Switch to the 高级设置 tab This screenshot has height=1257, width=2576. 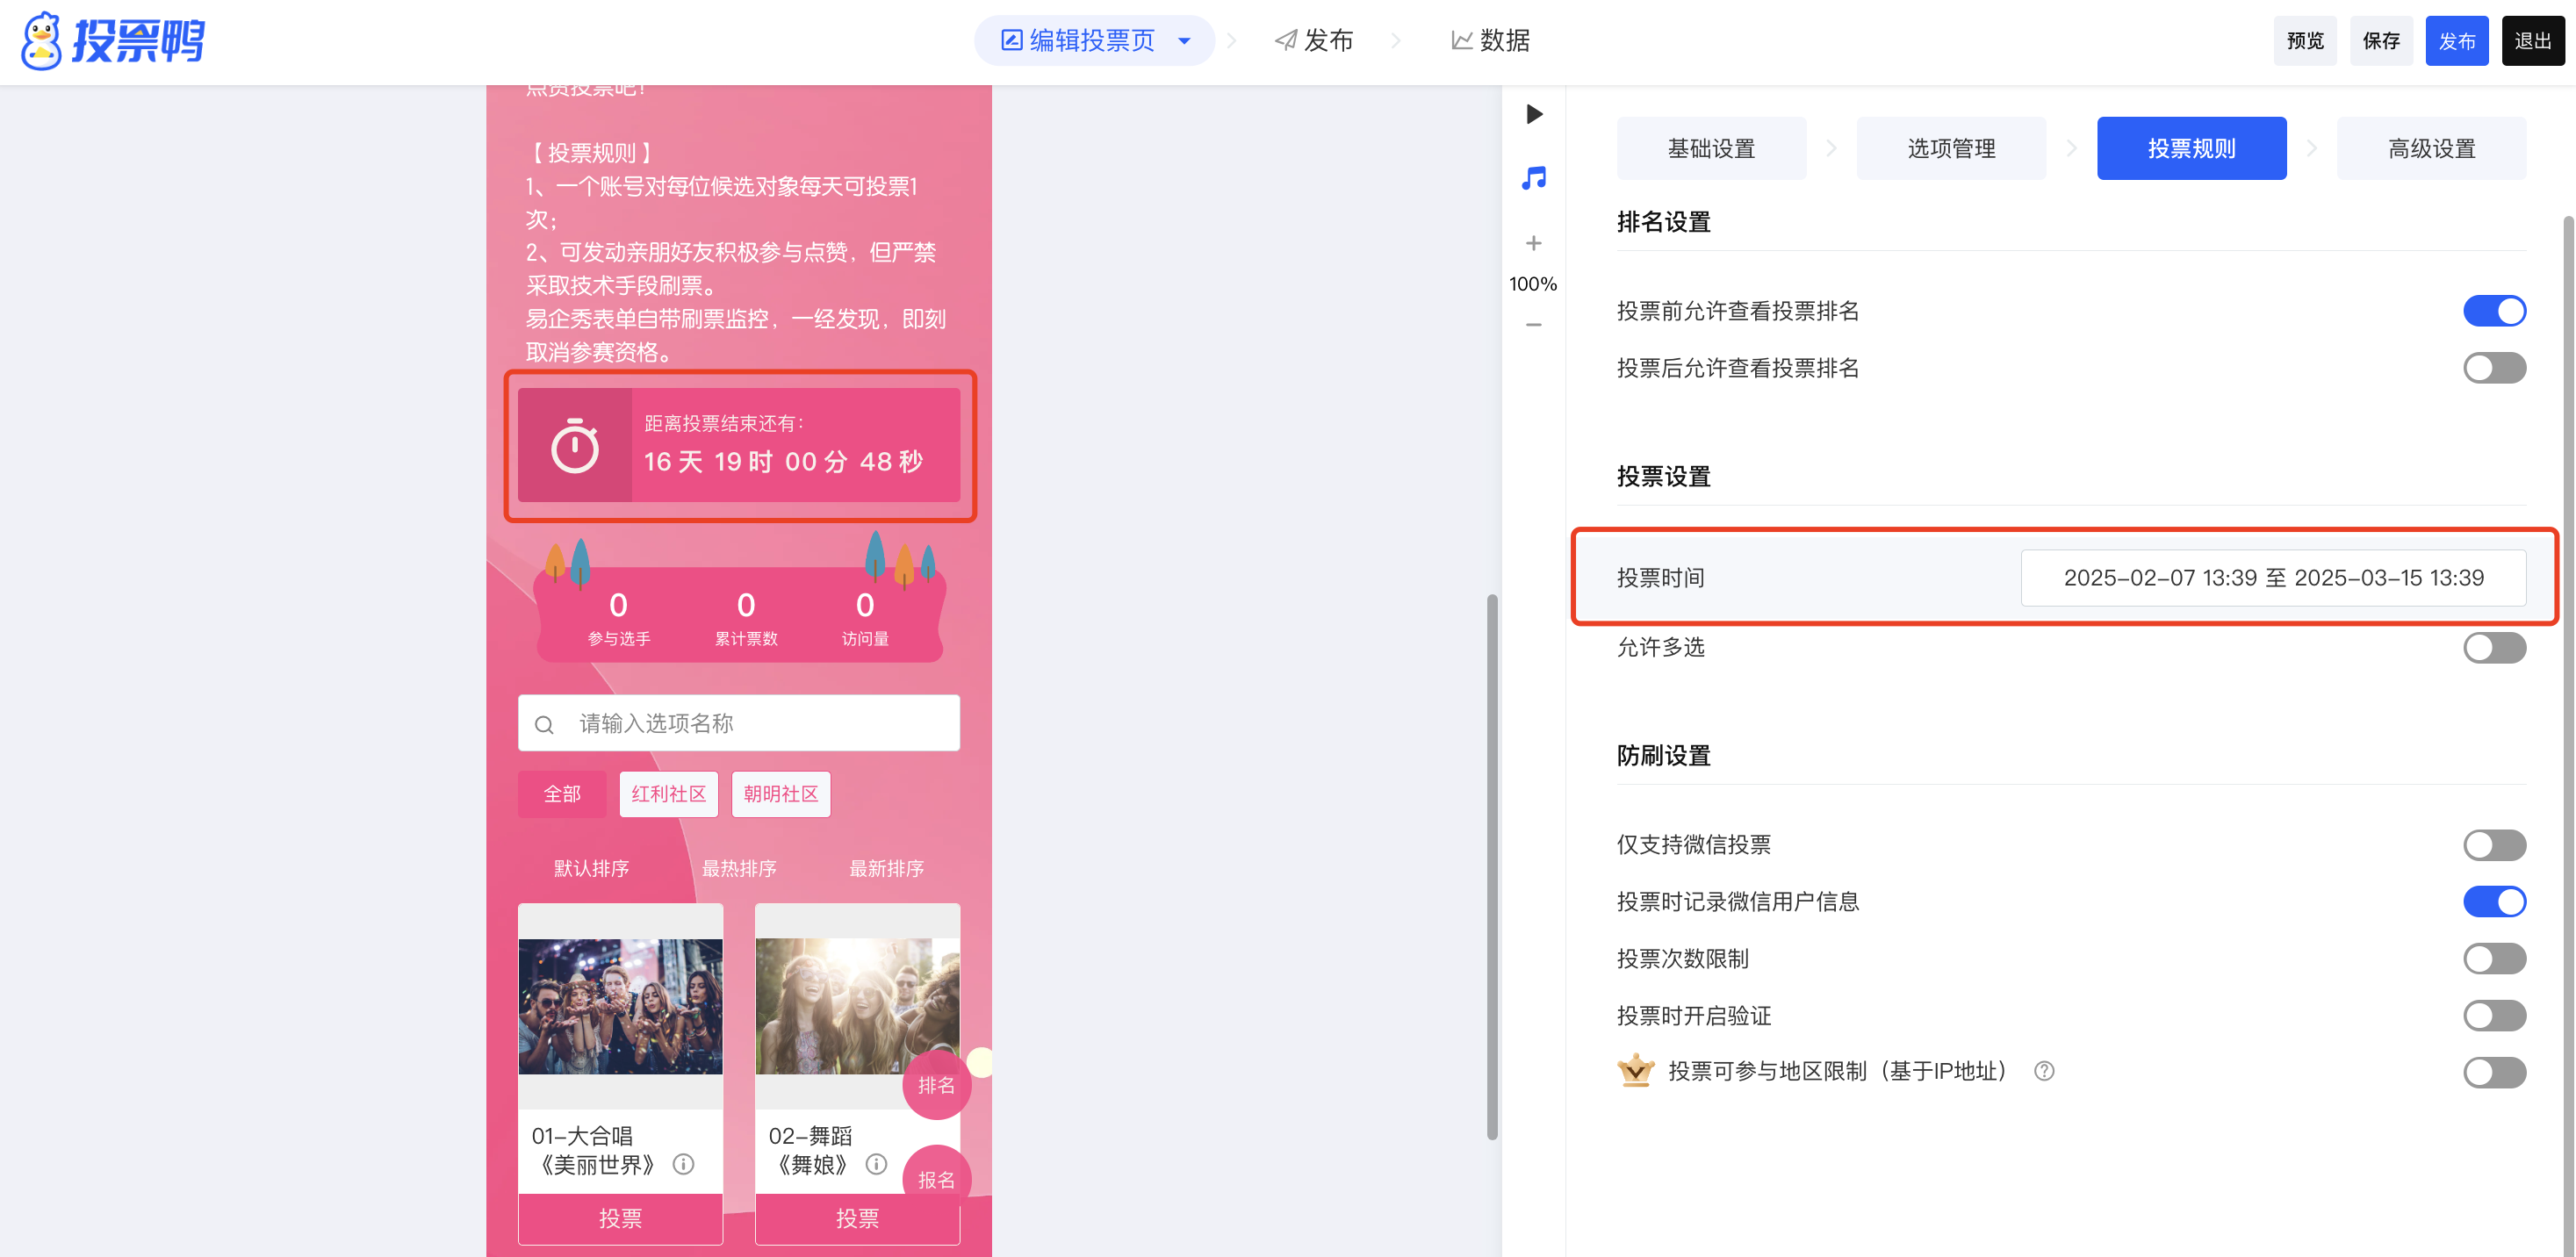[x=2431, y=149]
